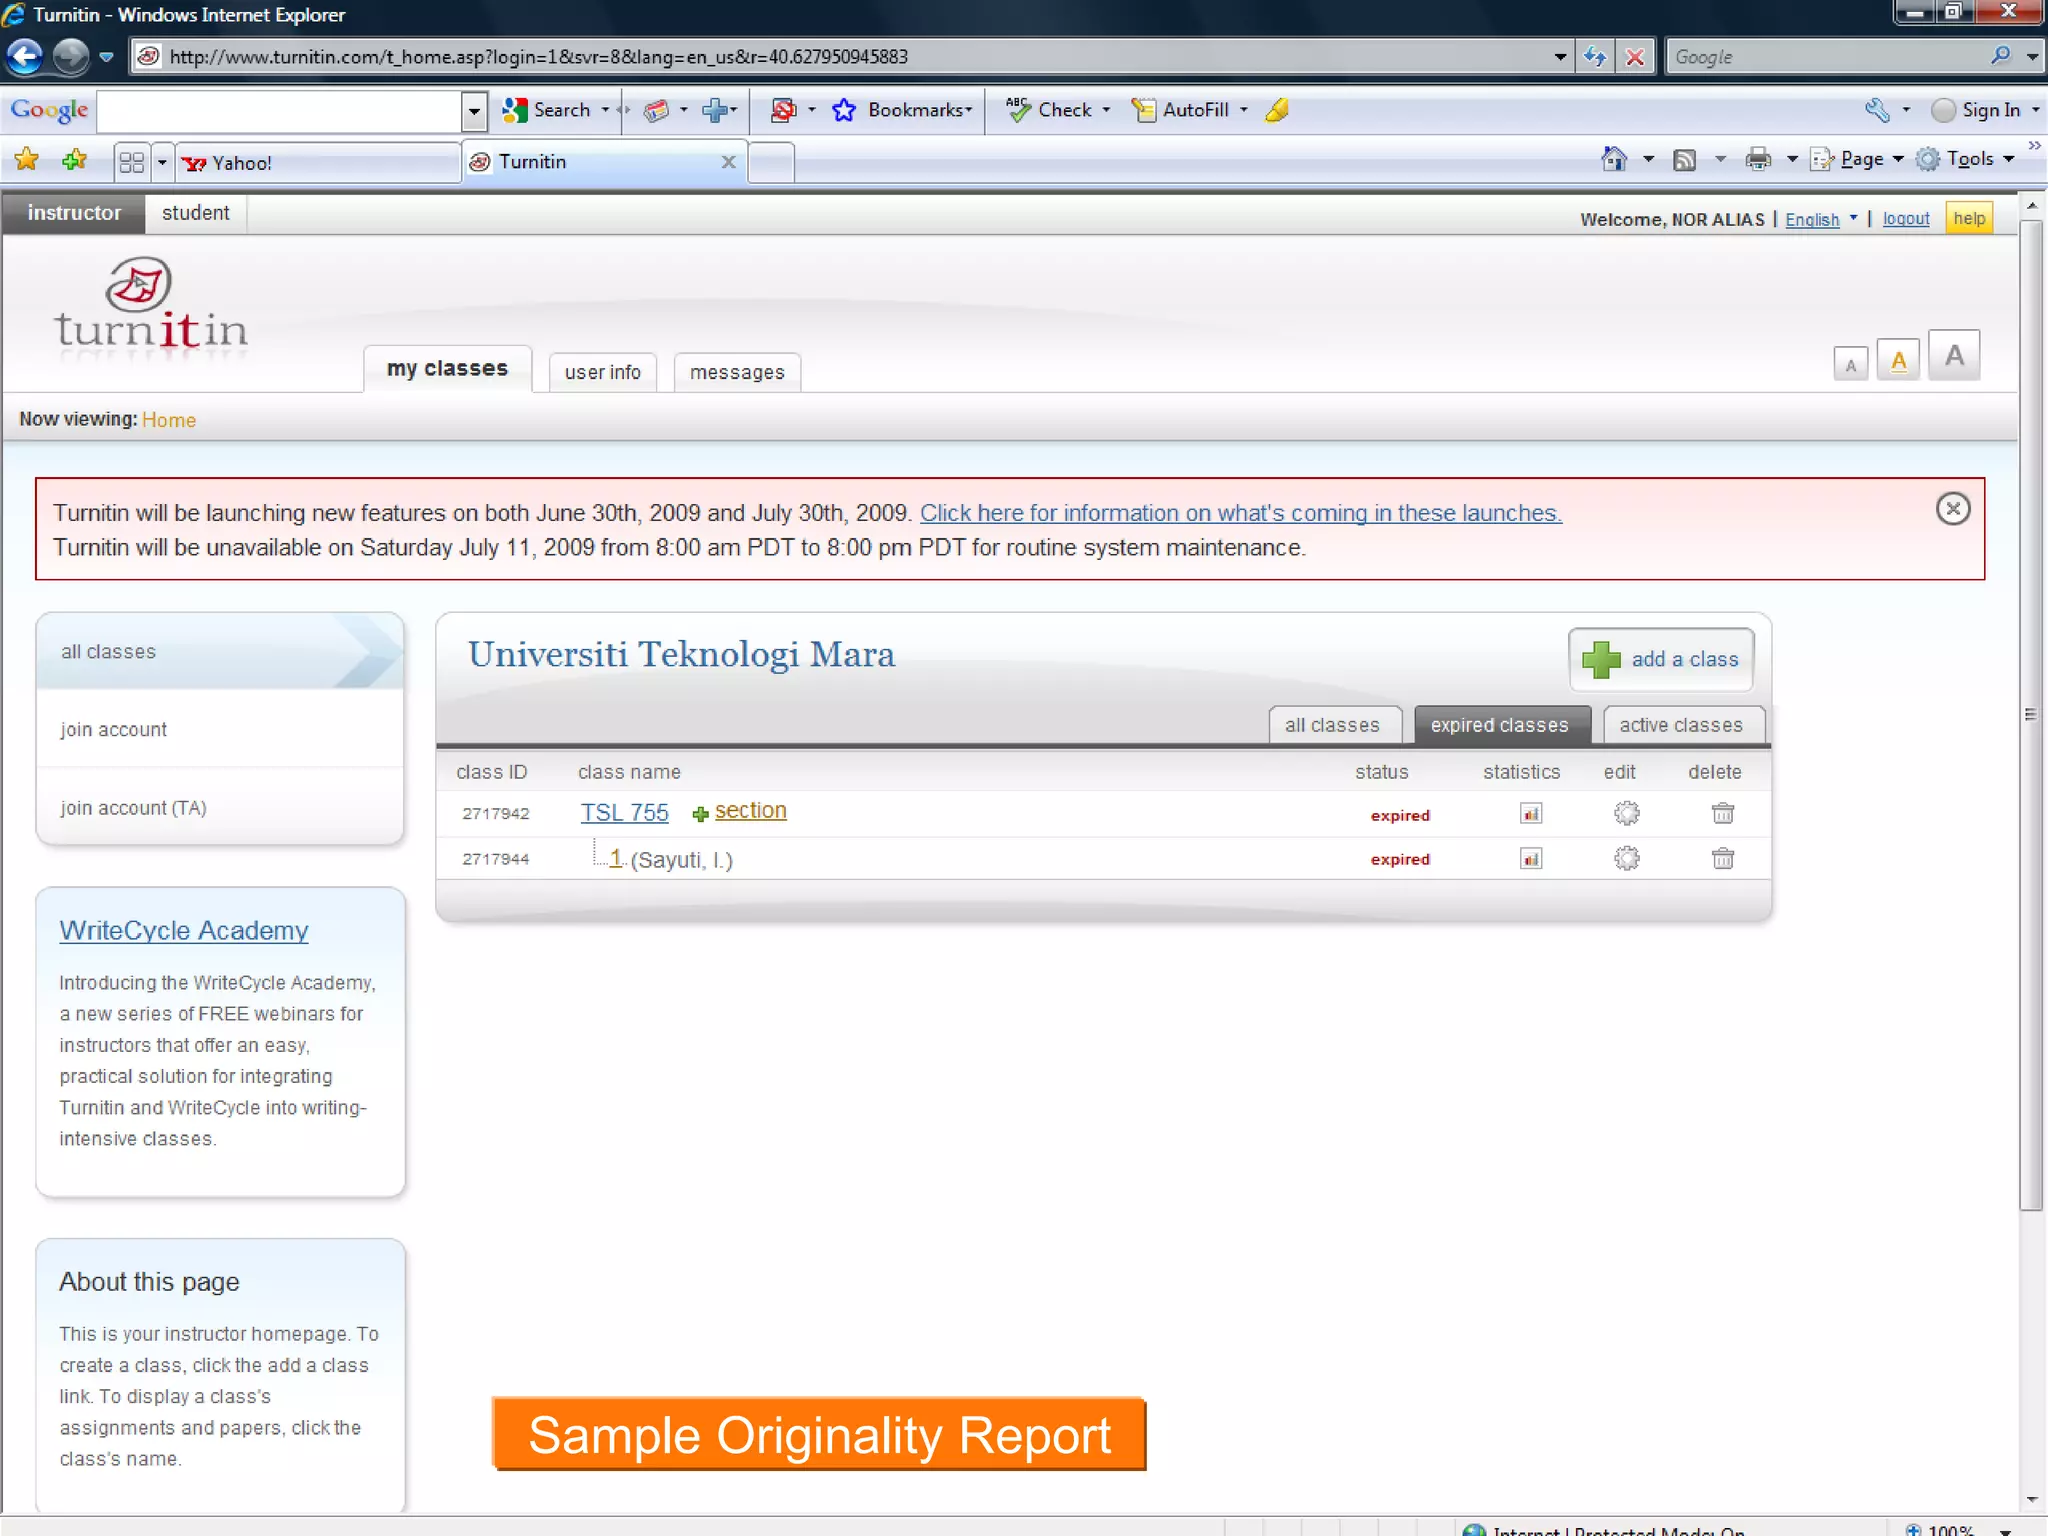Click the printer icon in toolbar

point(1757,159)
